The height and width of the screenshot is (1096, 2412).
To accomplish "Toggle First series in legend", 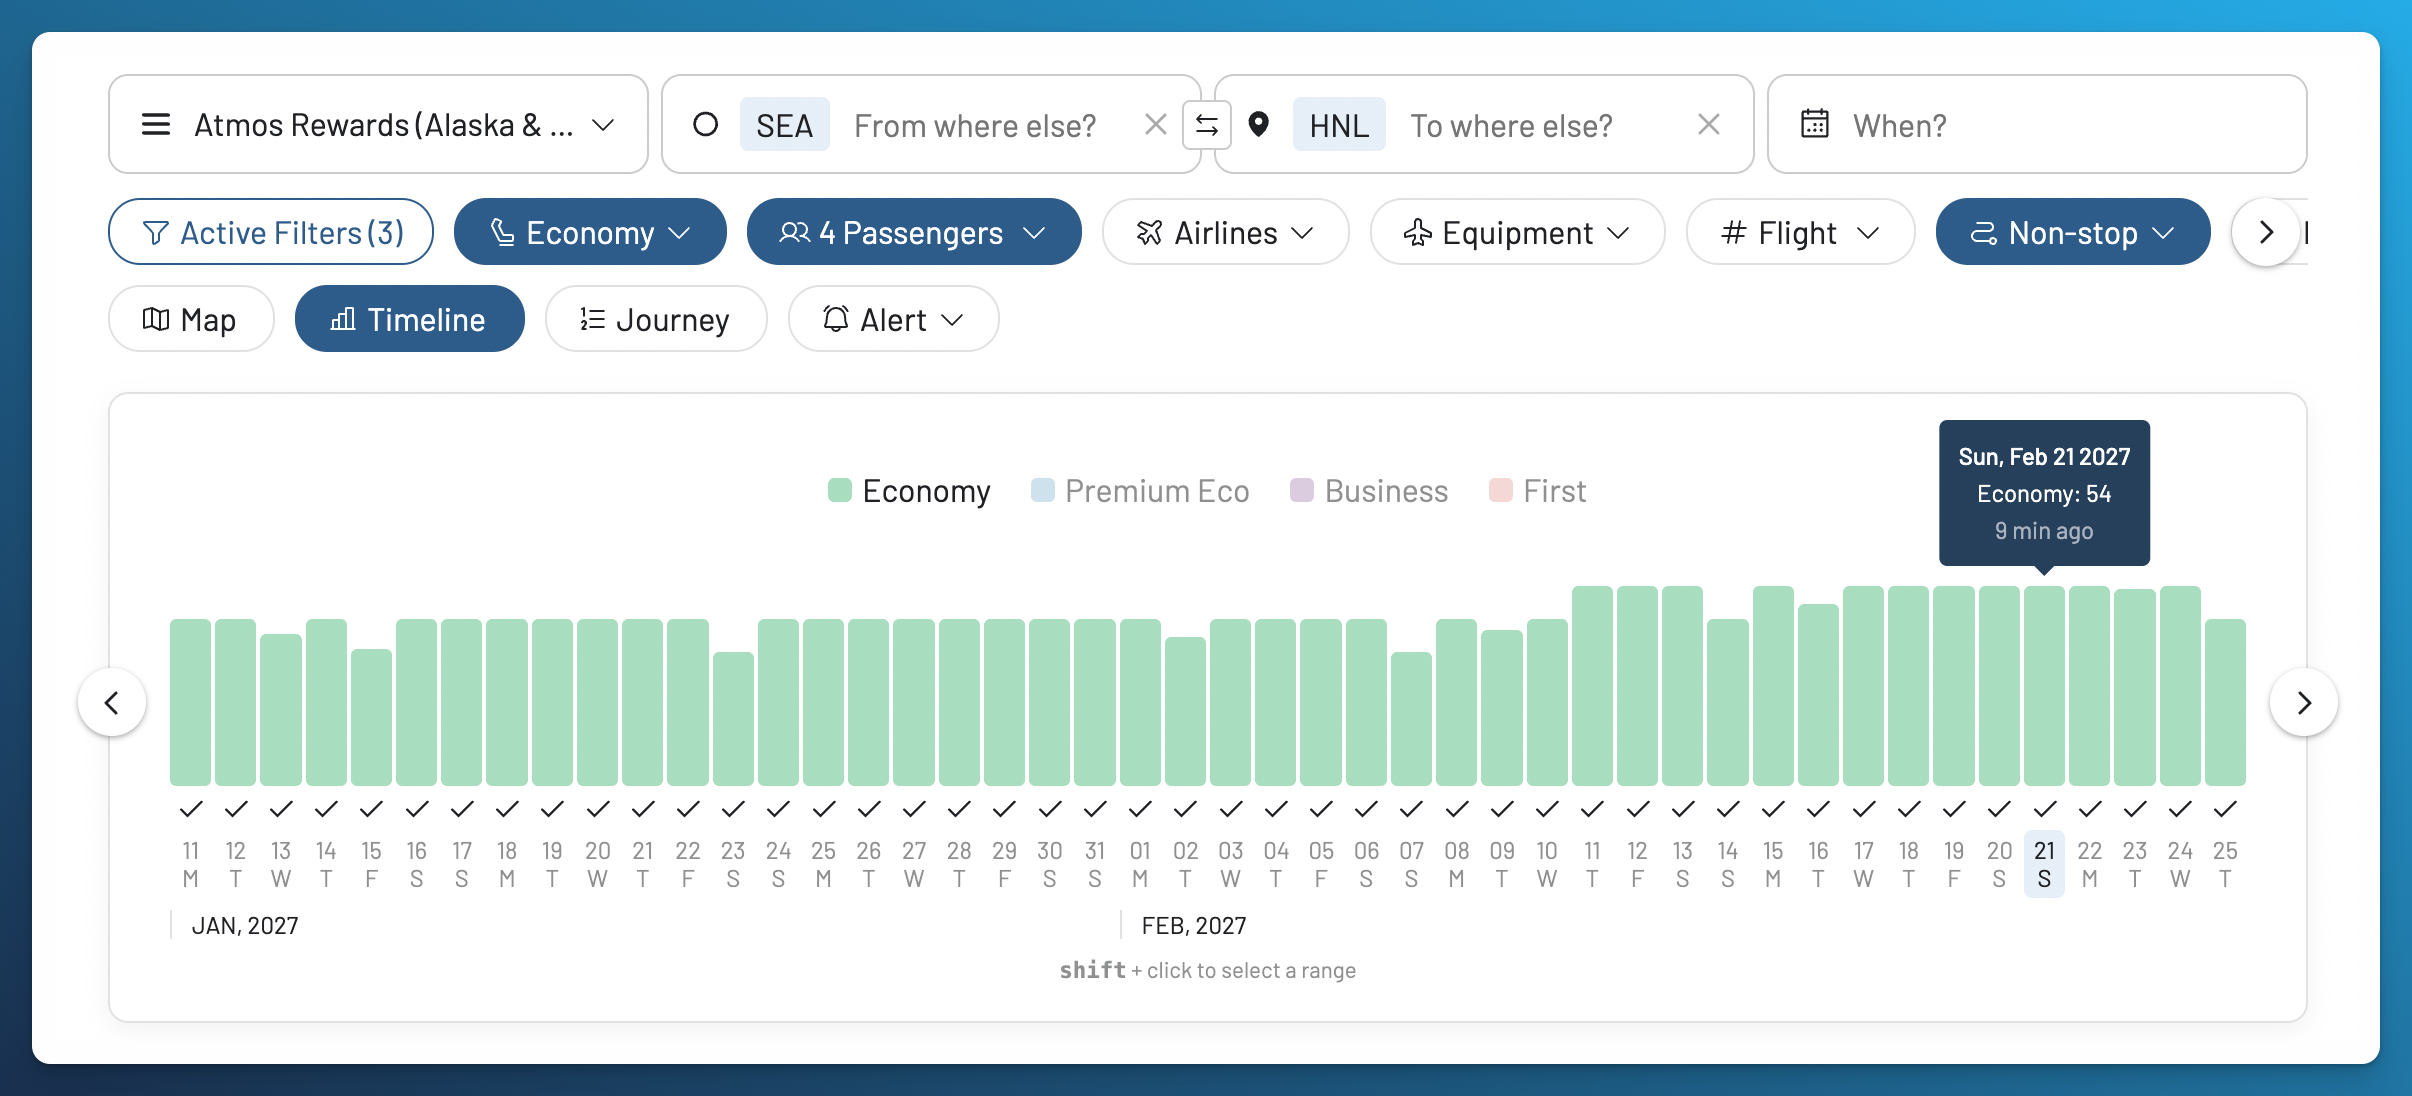I will click(1538, 491).
